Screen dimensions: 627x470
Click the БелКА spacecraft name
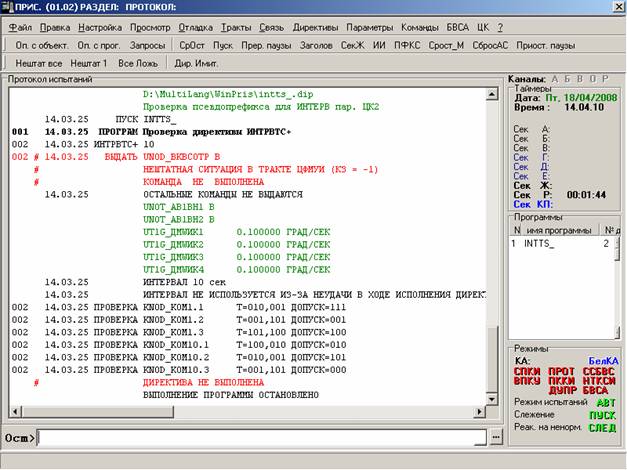(603, 361)
